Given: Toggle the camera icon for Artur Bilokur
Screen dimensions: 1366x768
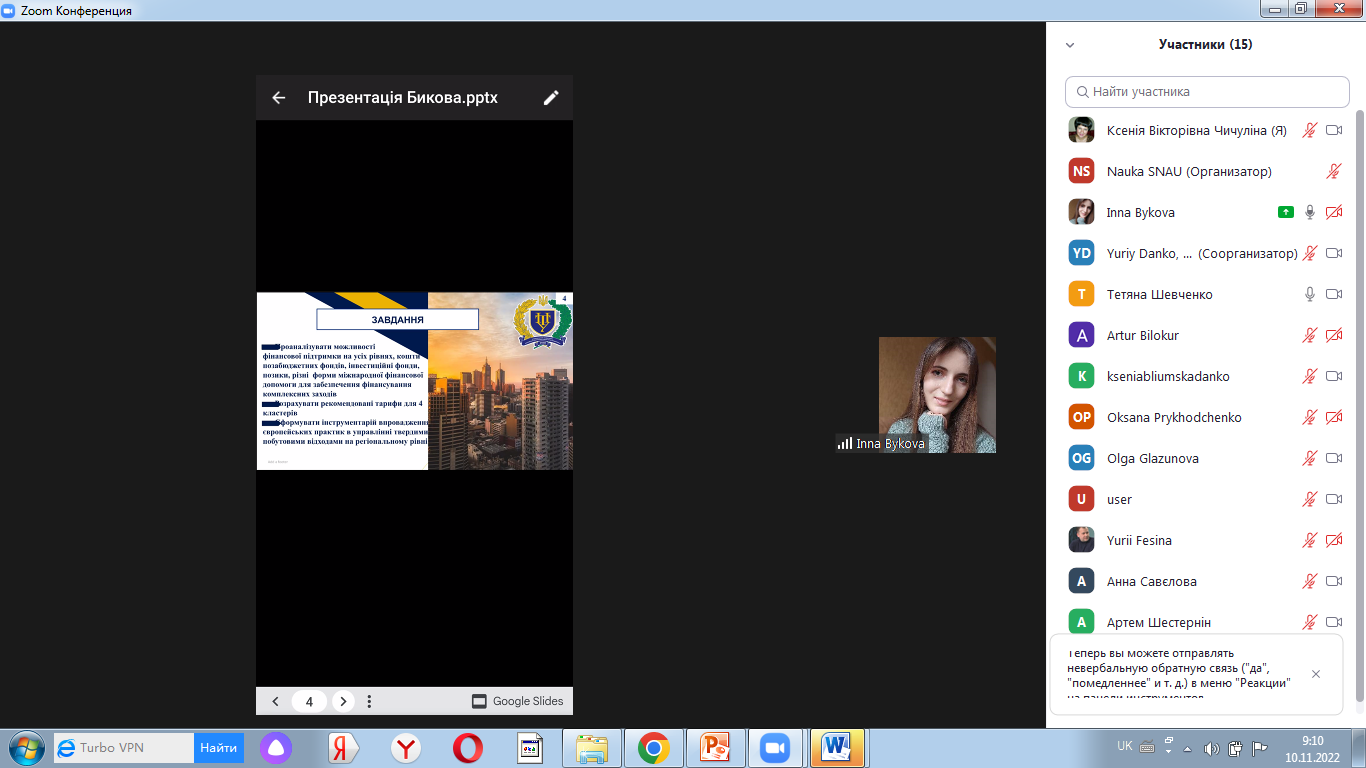Looking at the screenshot, I should click(1333, 335).
